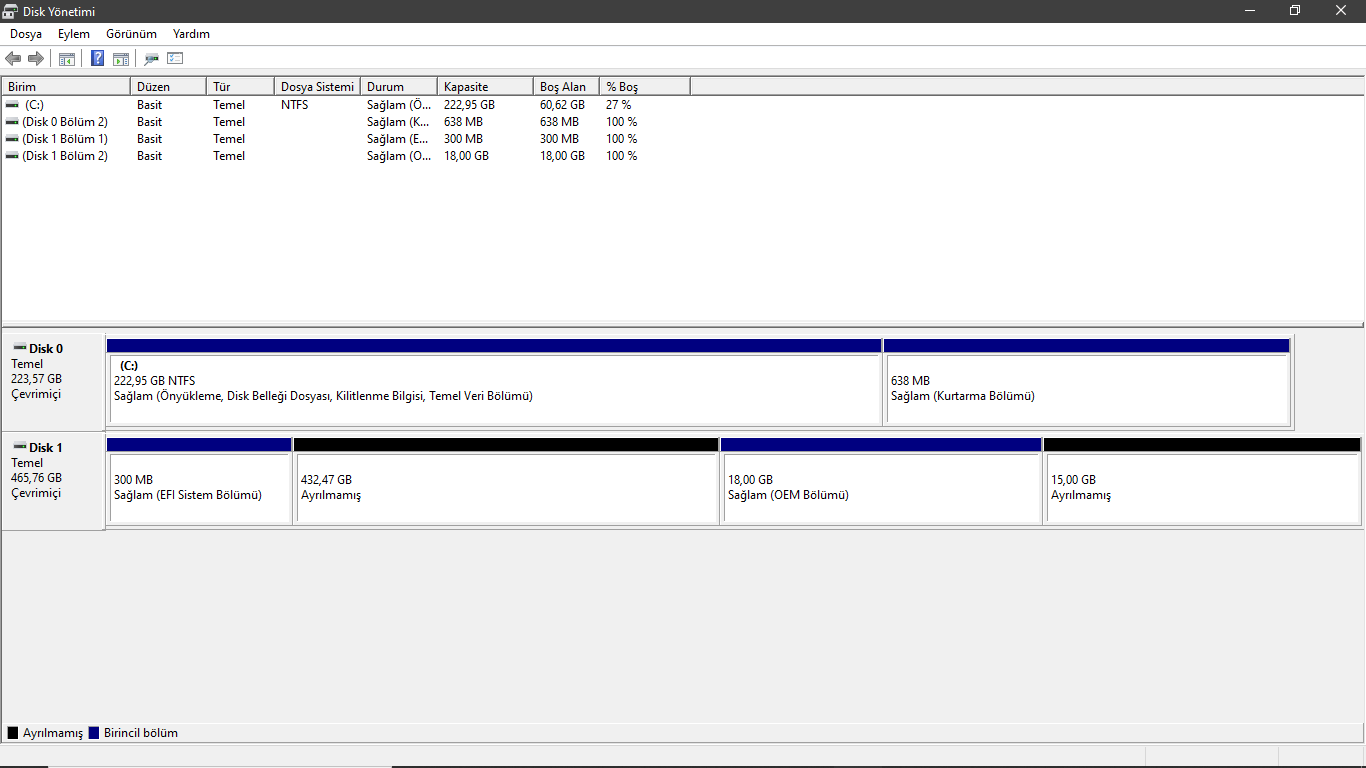Minimize the Disk Yönetimi window
Screen dimensions: 1366x768
[1249, 10]
